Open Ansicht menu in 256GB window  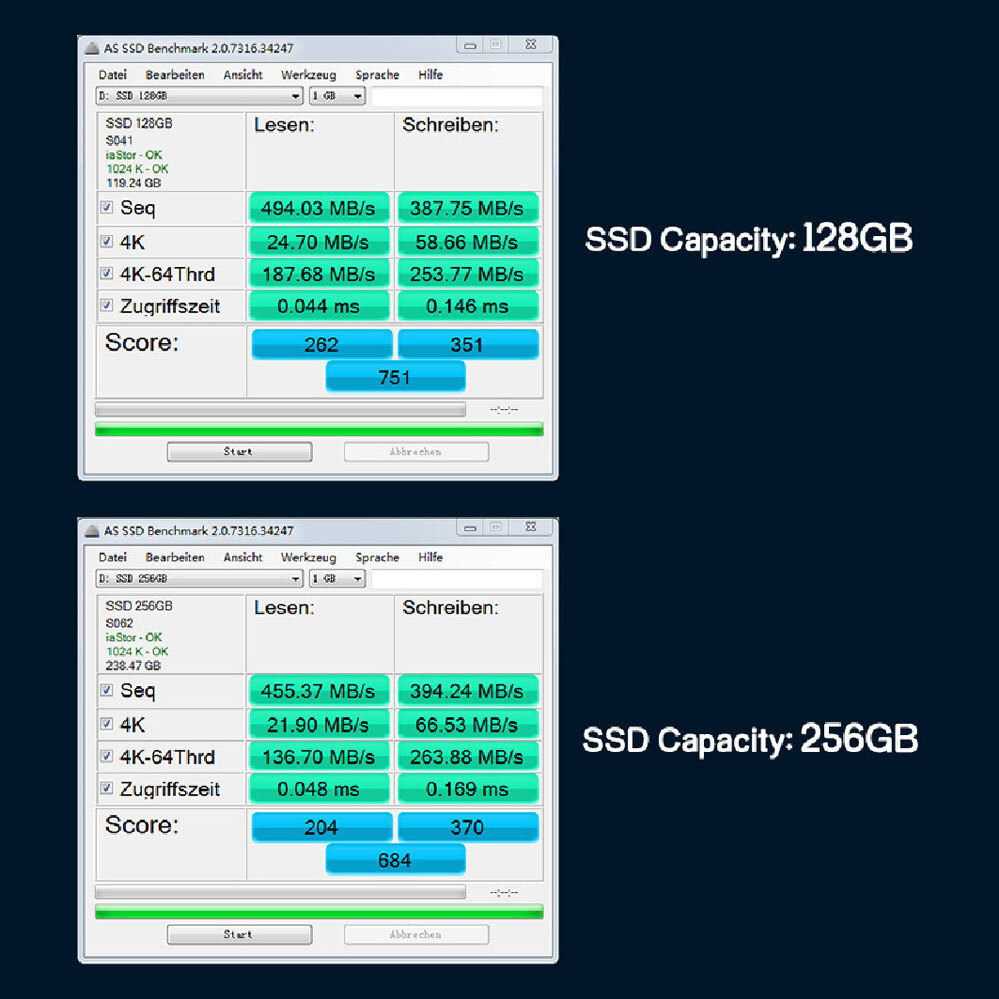(x=243, y=557)
